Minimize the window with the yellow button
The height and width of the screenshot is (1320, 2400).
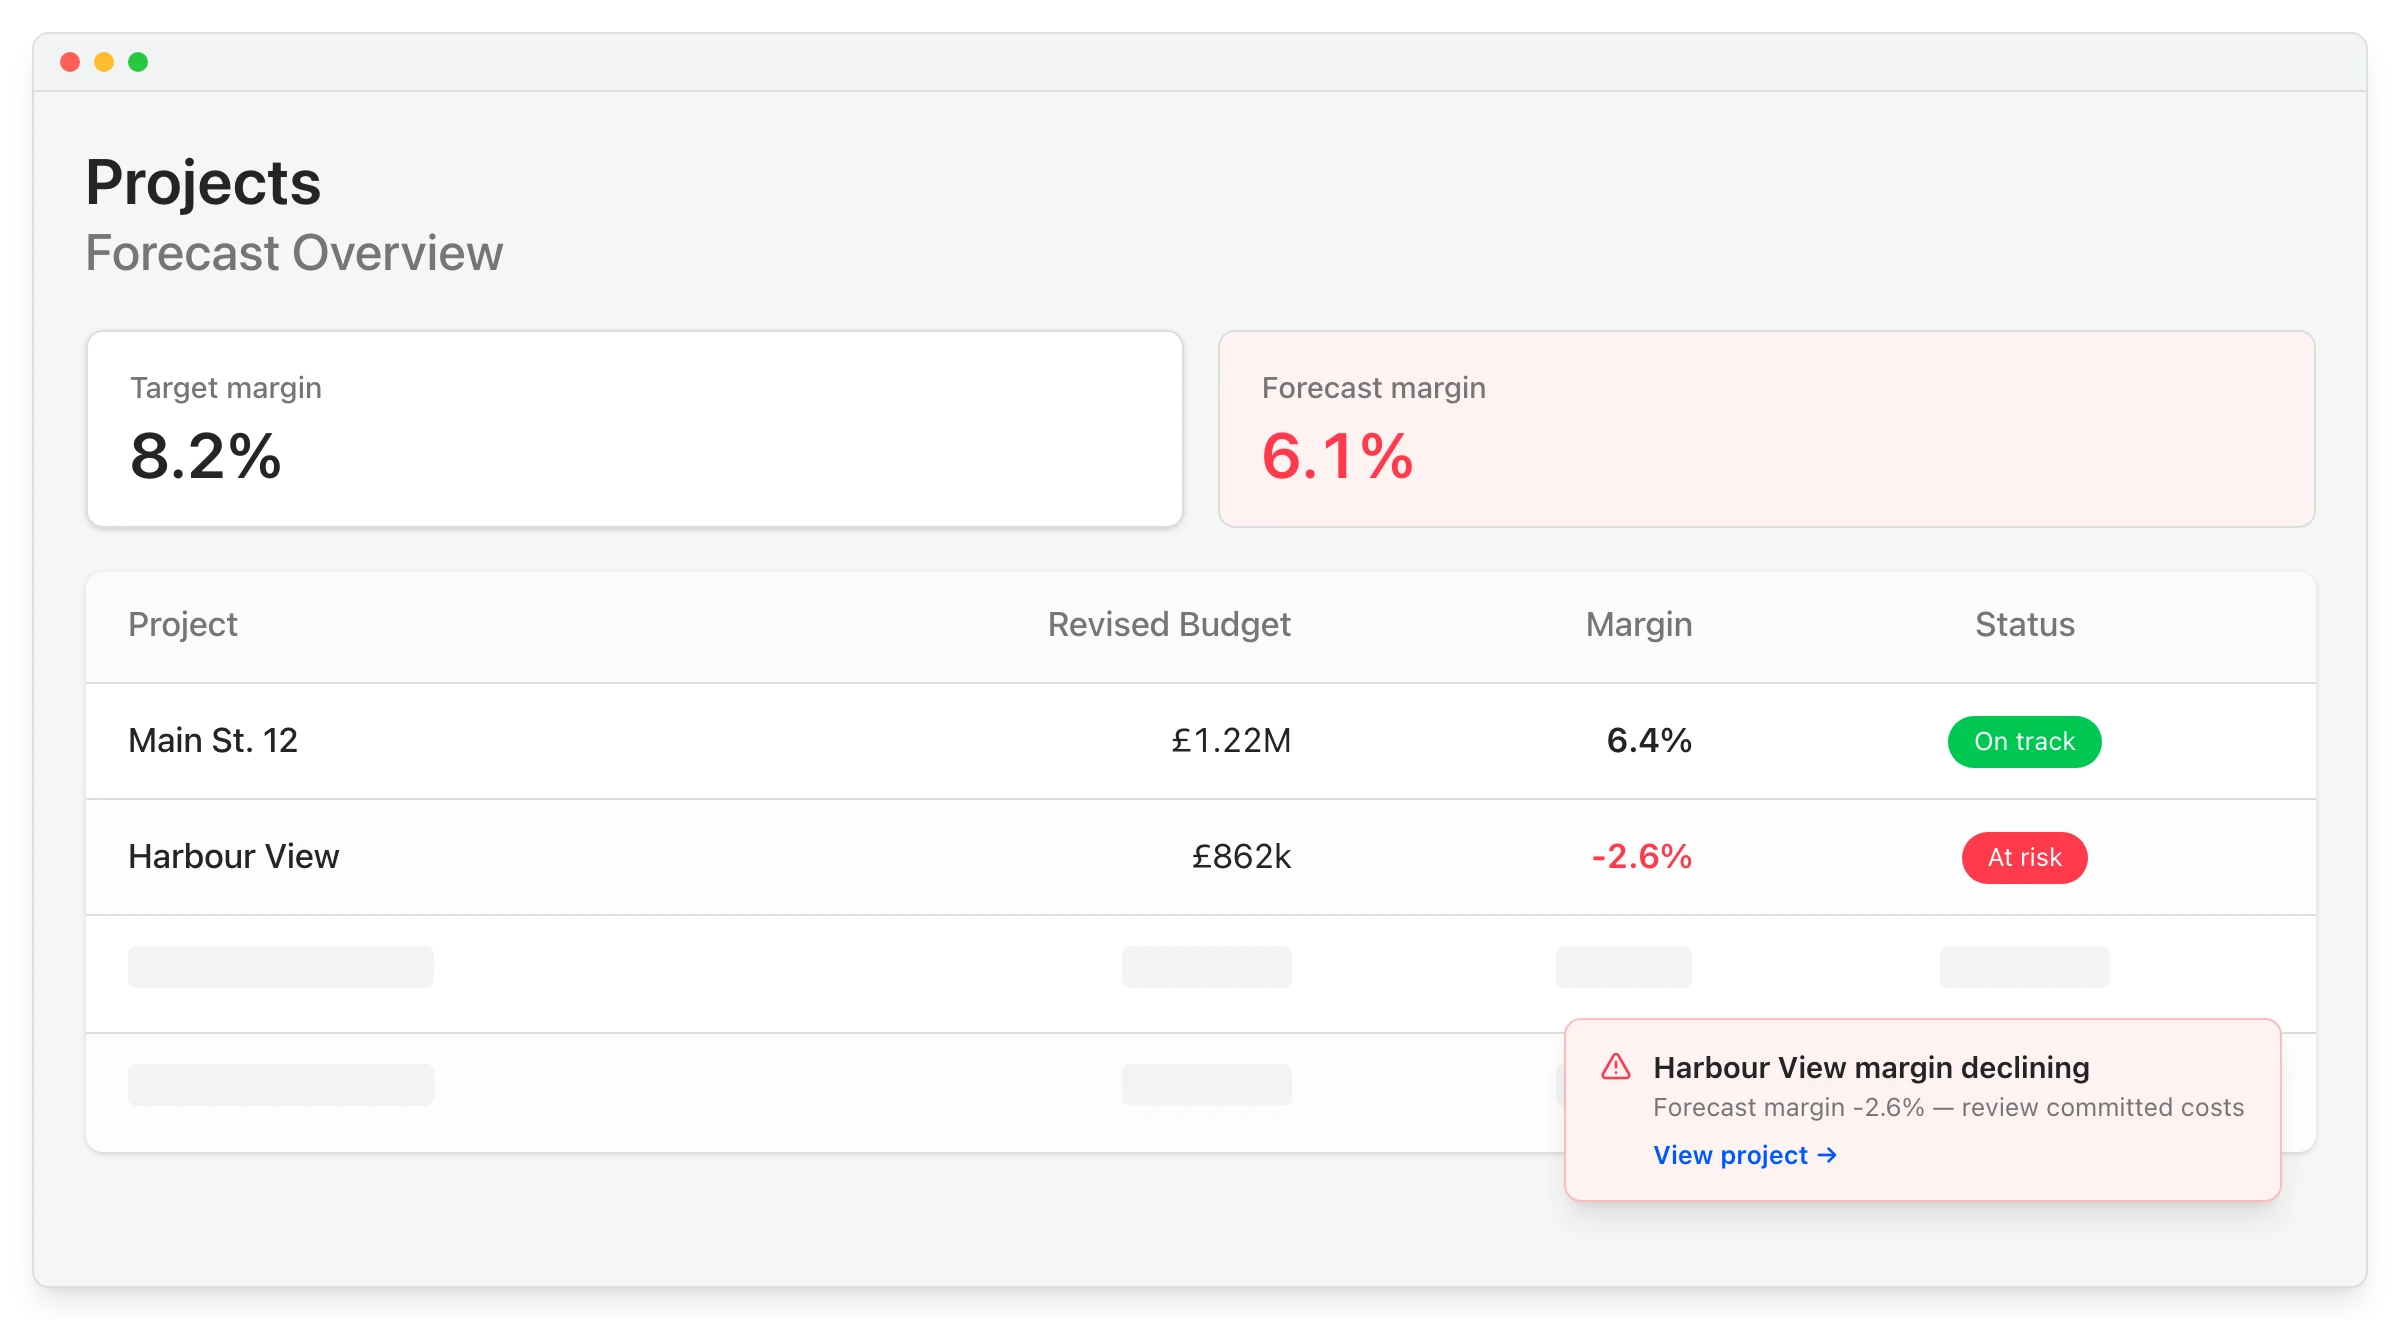click(x=104, y=62)
